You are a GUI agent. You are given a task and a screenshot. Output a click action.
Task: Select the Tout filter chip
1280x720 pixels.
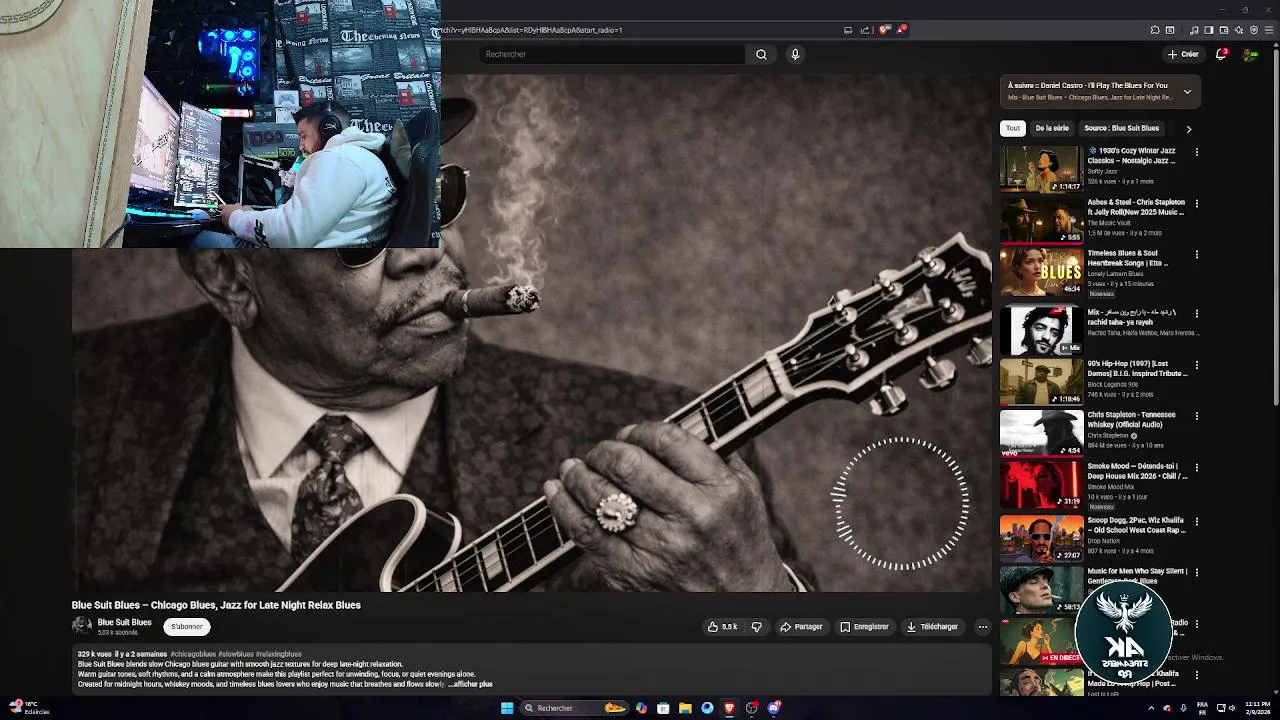pyautogui.click(x=1013, y=128)
